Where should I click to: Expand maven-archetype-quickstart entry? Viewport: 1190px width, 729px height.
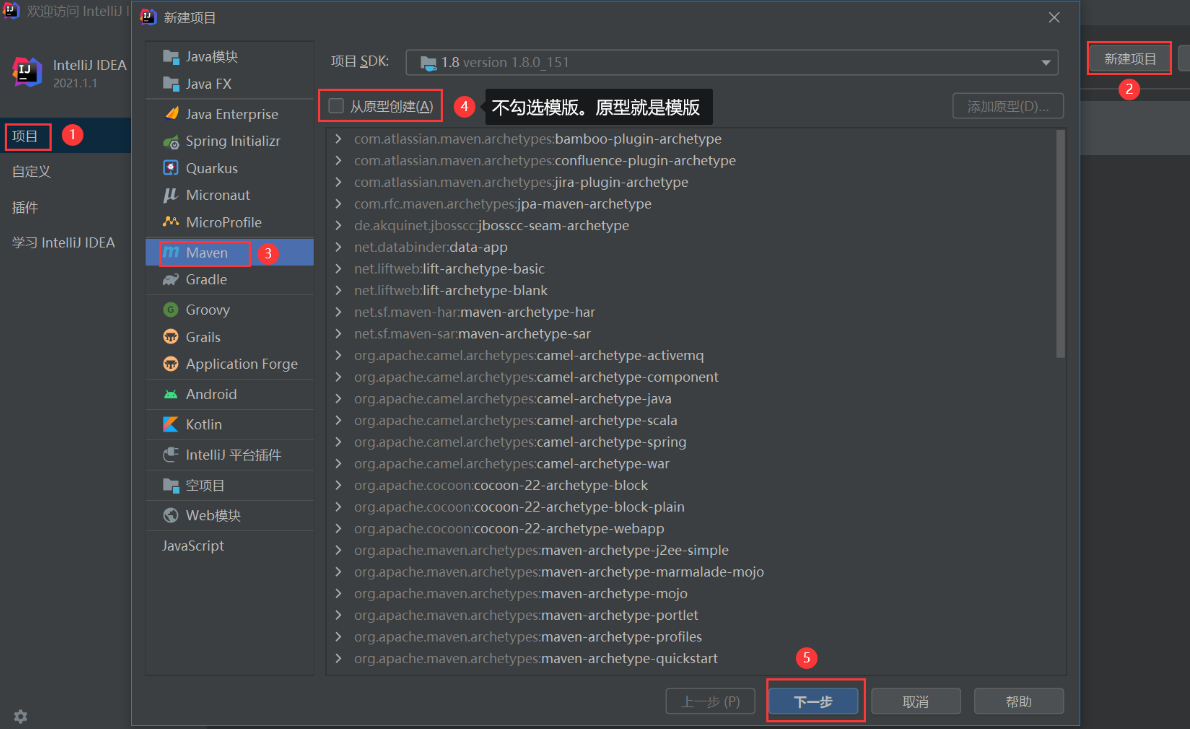click(338, 658)
